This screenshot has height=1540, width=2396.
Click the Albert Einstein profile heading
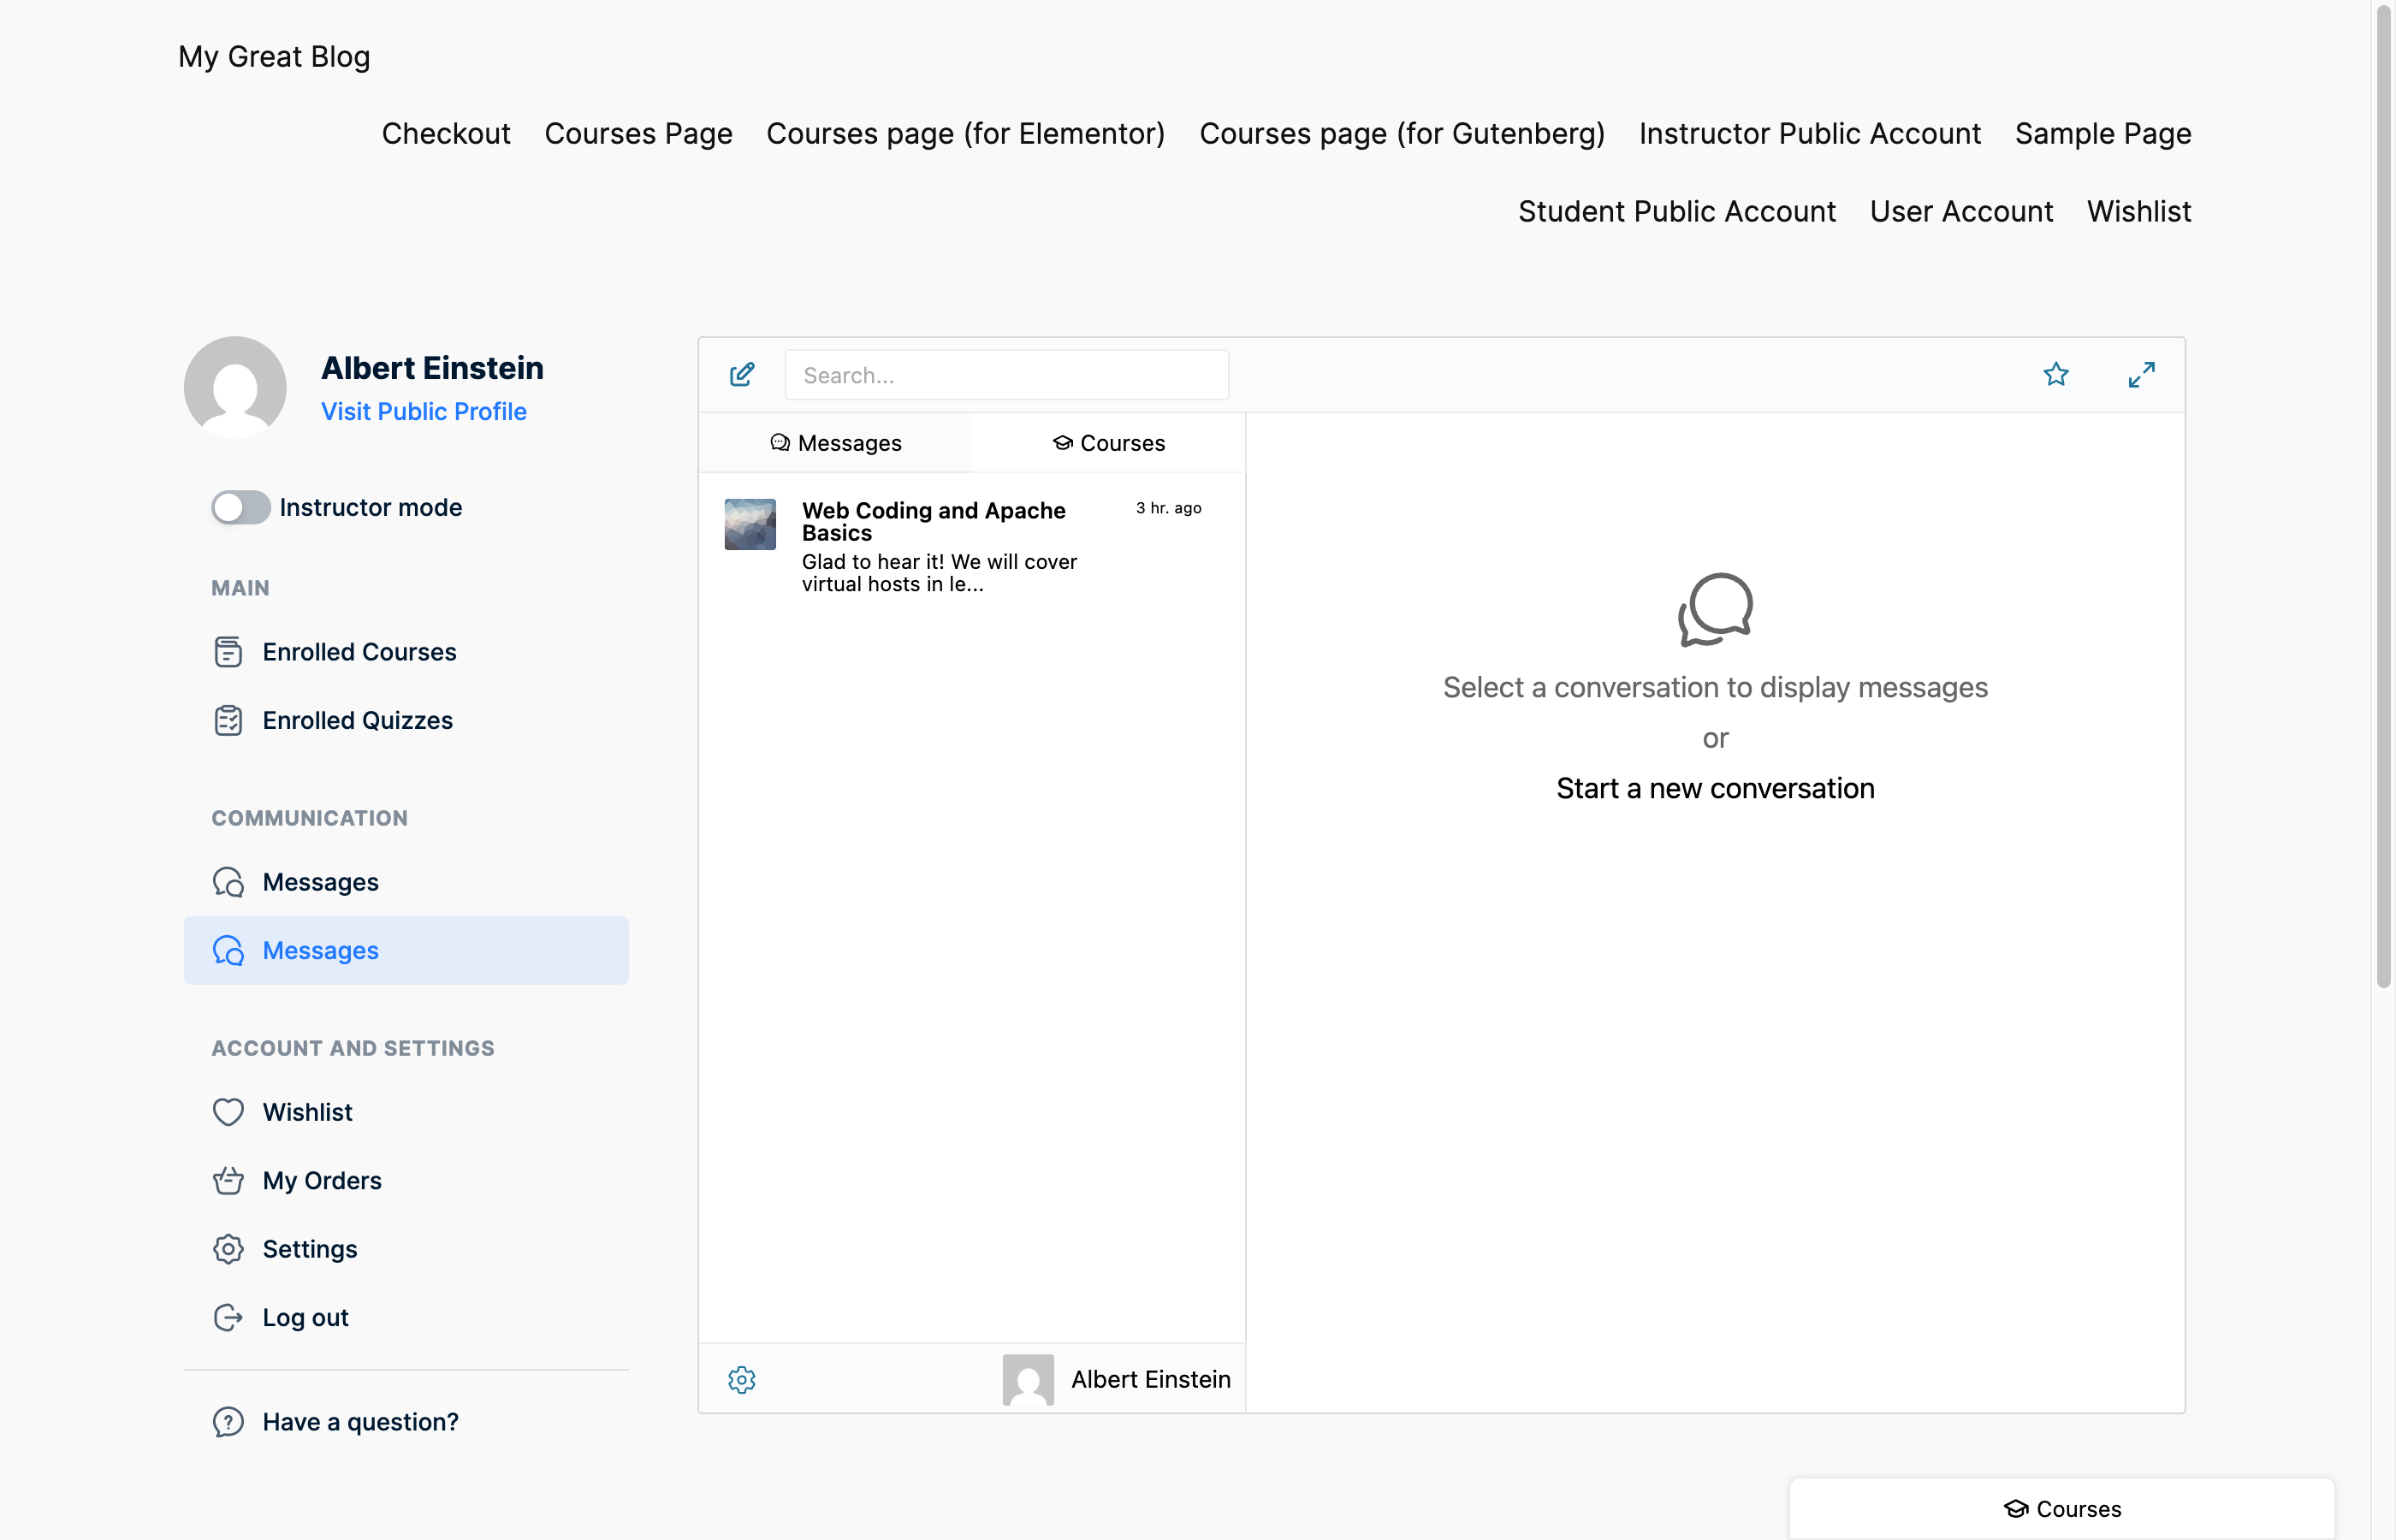[432, 368]
